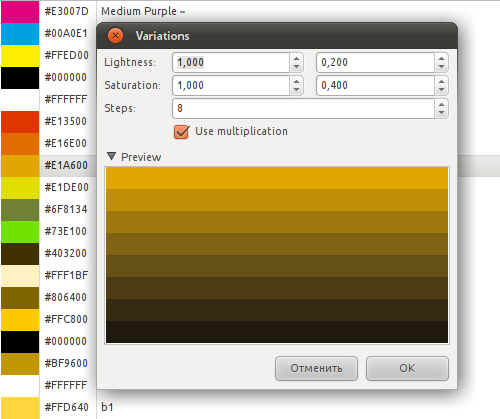Screen dimensions: 500x419
Task: Close the Variations dialog
Action: click(115, 35)
